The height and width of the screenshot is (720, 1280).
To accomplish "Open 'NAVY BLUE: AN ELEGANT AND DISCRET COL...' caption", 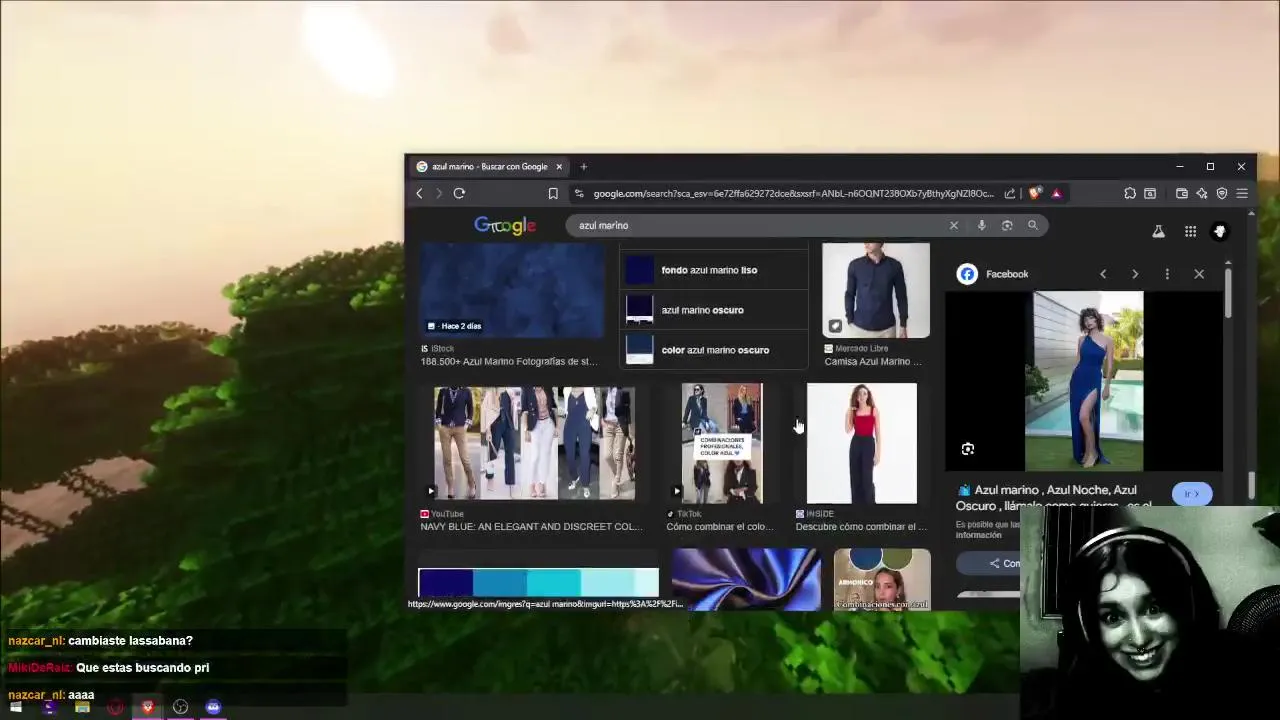I will click(x=531, y=527).
